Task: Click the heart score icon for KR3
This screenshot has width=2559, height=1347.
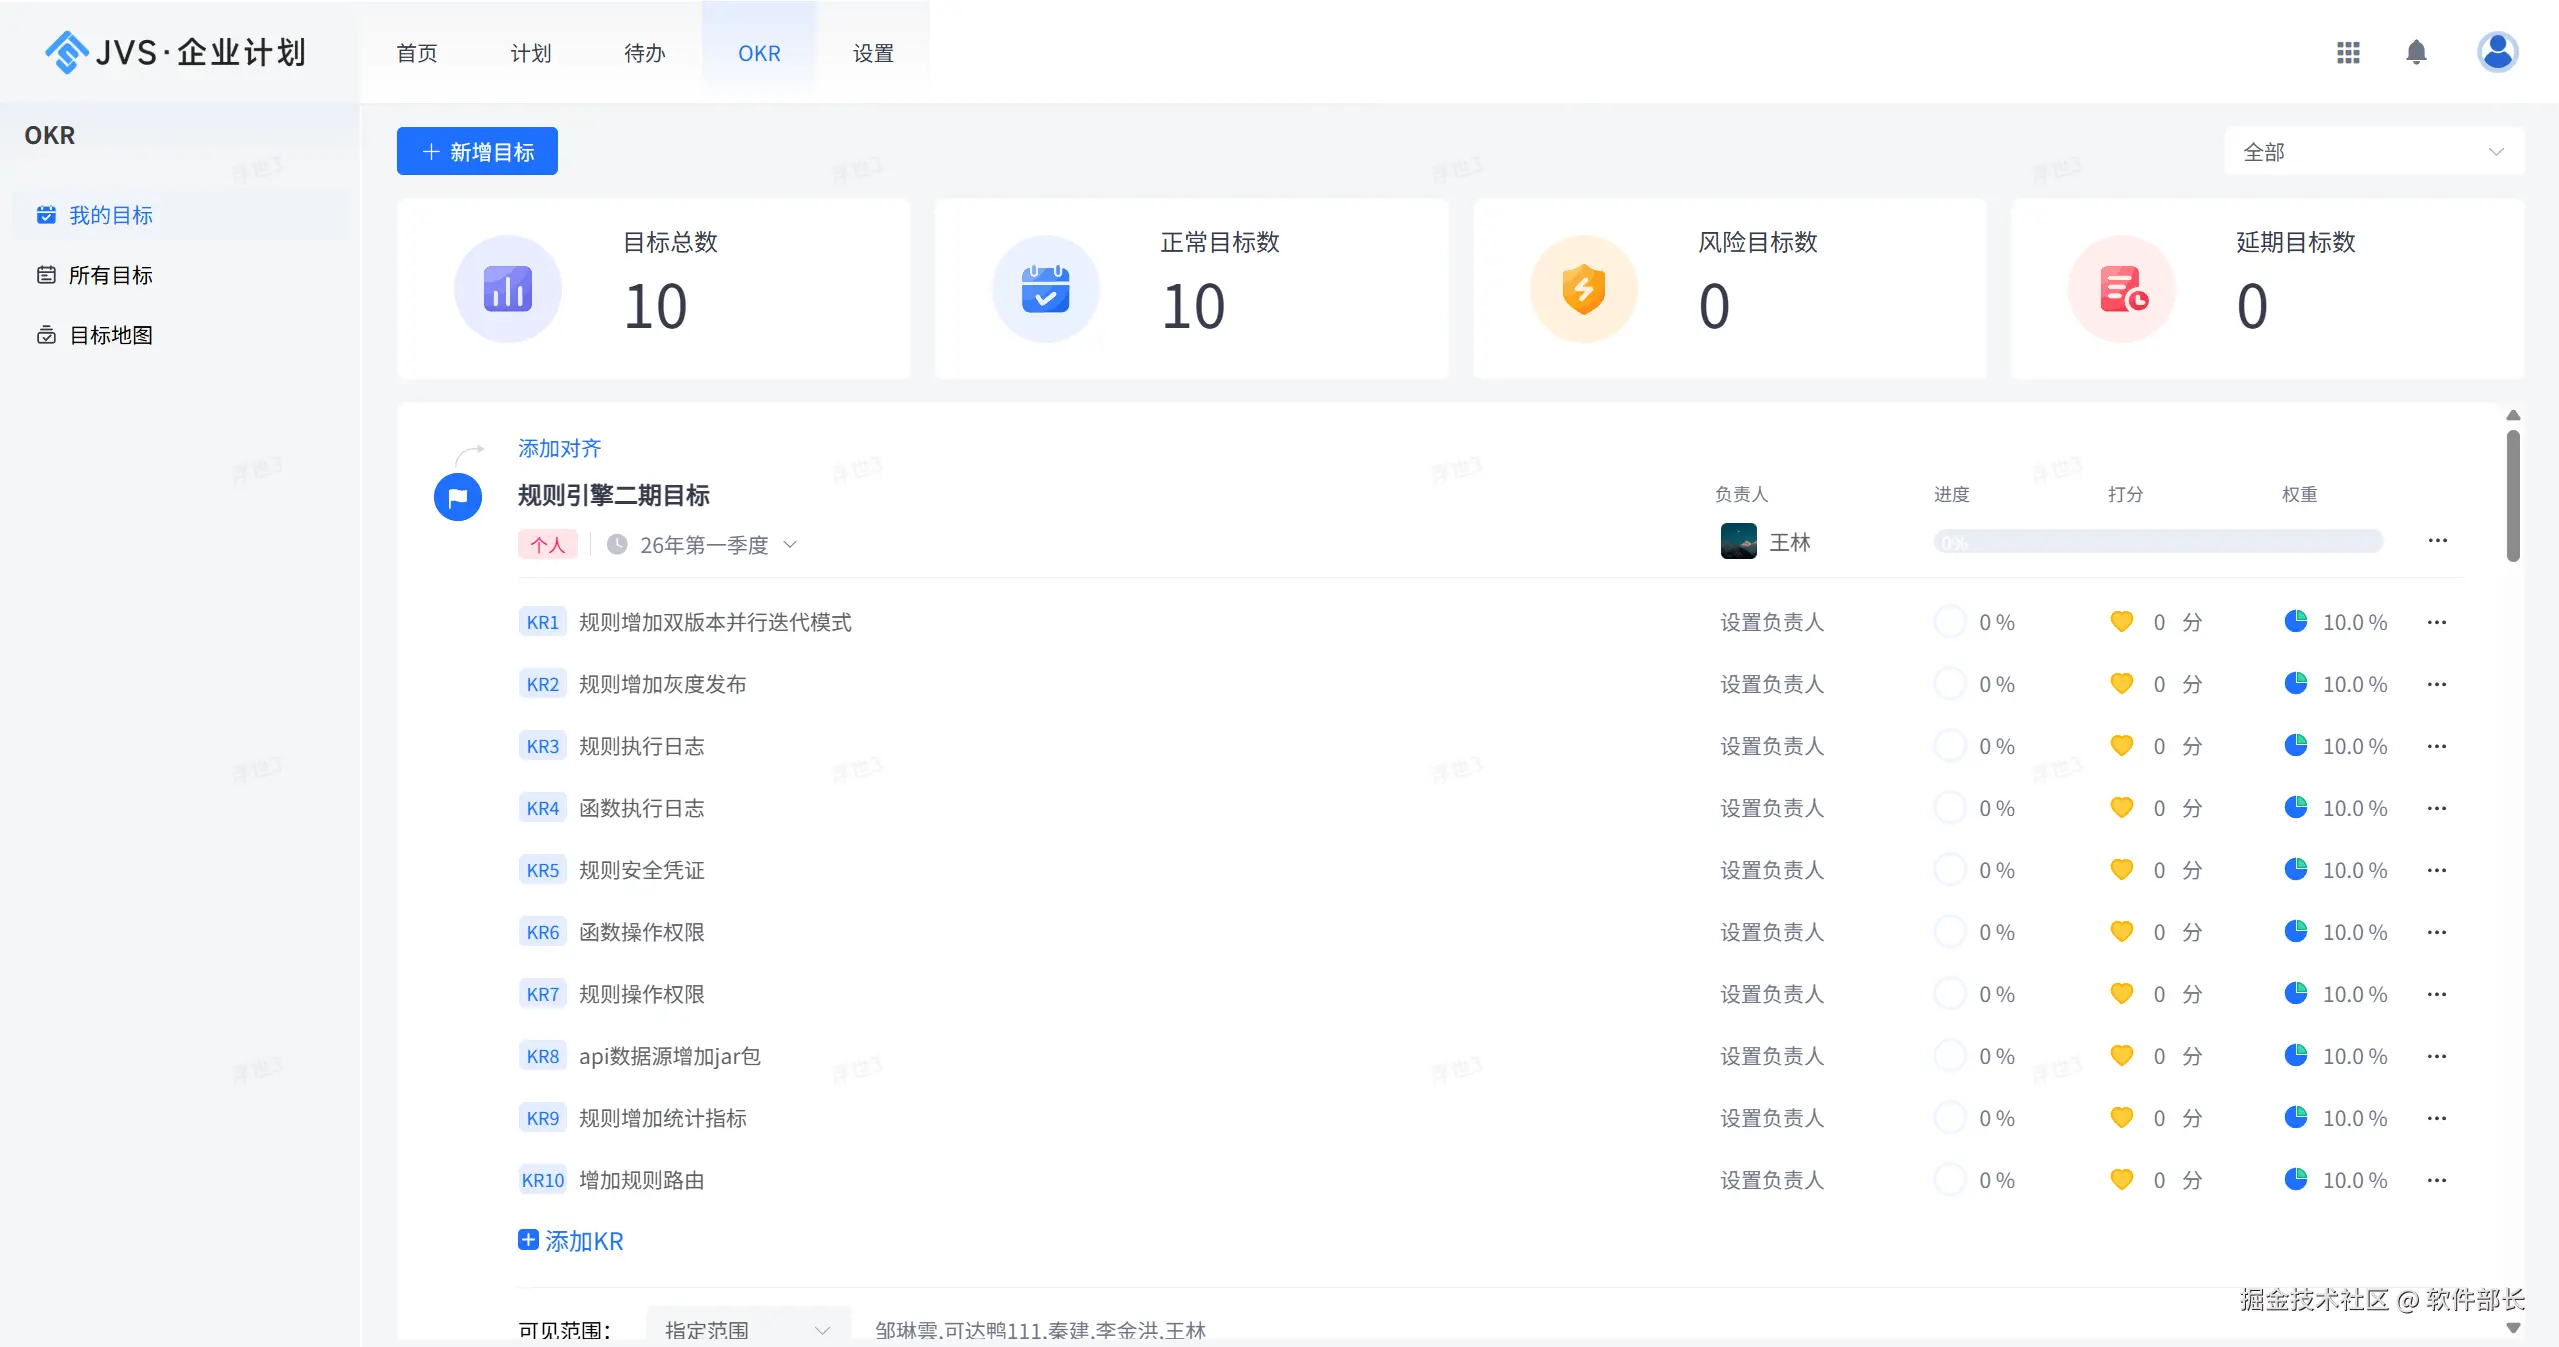Action: click(x=2122, y=746)
